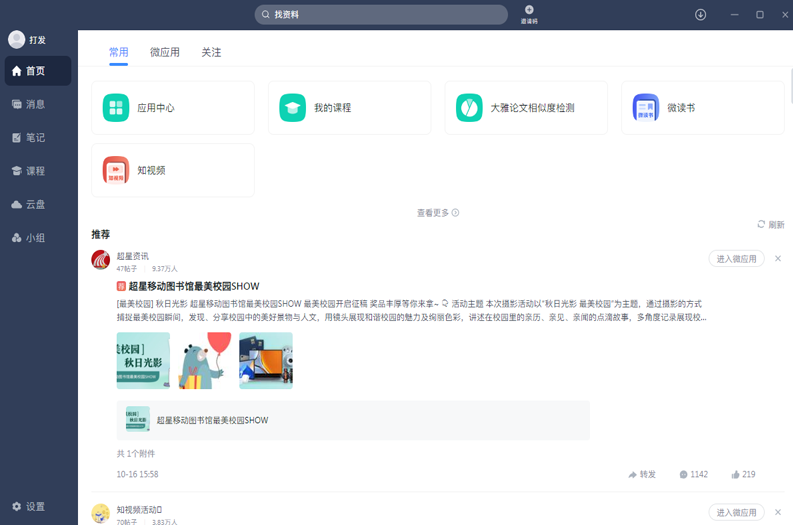
Task: Click the 邀请码 plus icon
Action: [x=529, y=10]
